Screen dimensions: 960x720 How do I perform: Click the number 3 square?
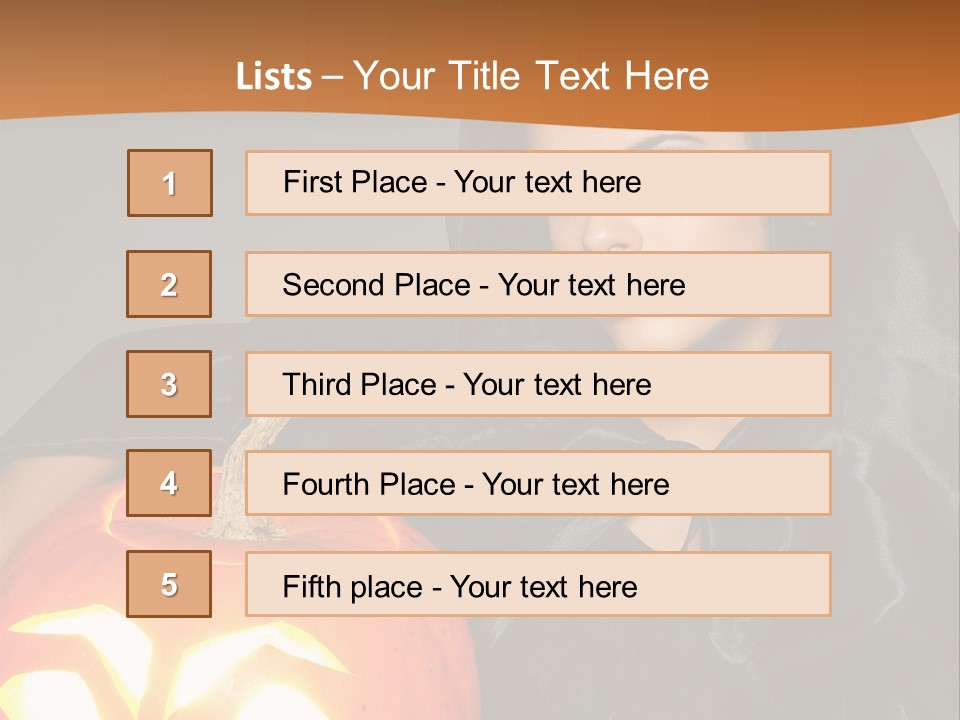tap(169, 384)
